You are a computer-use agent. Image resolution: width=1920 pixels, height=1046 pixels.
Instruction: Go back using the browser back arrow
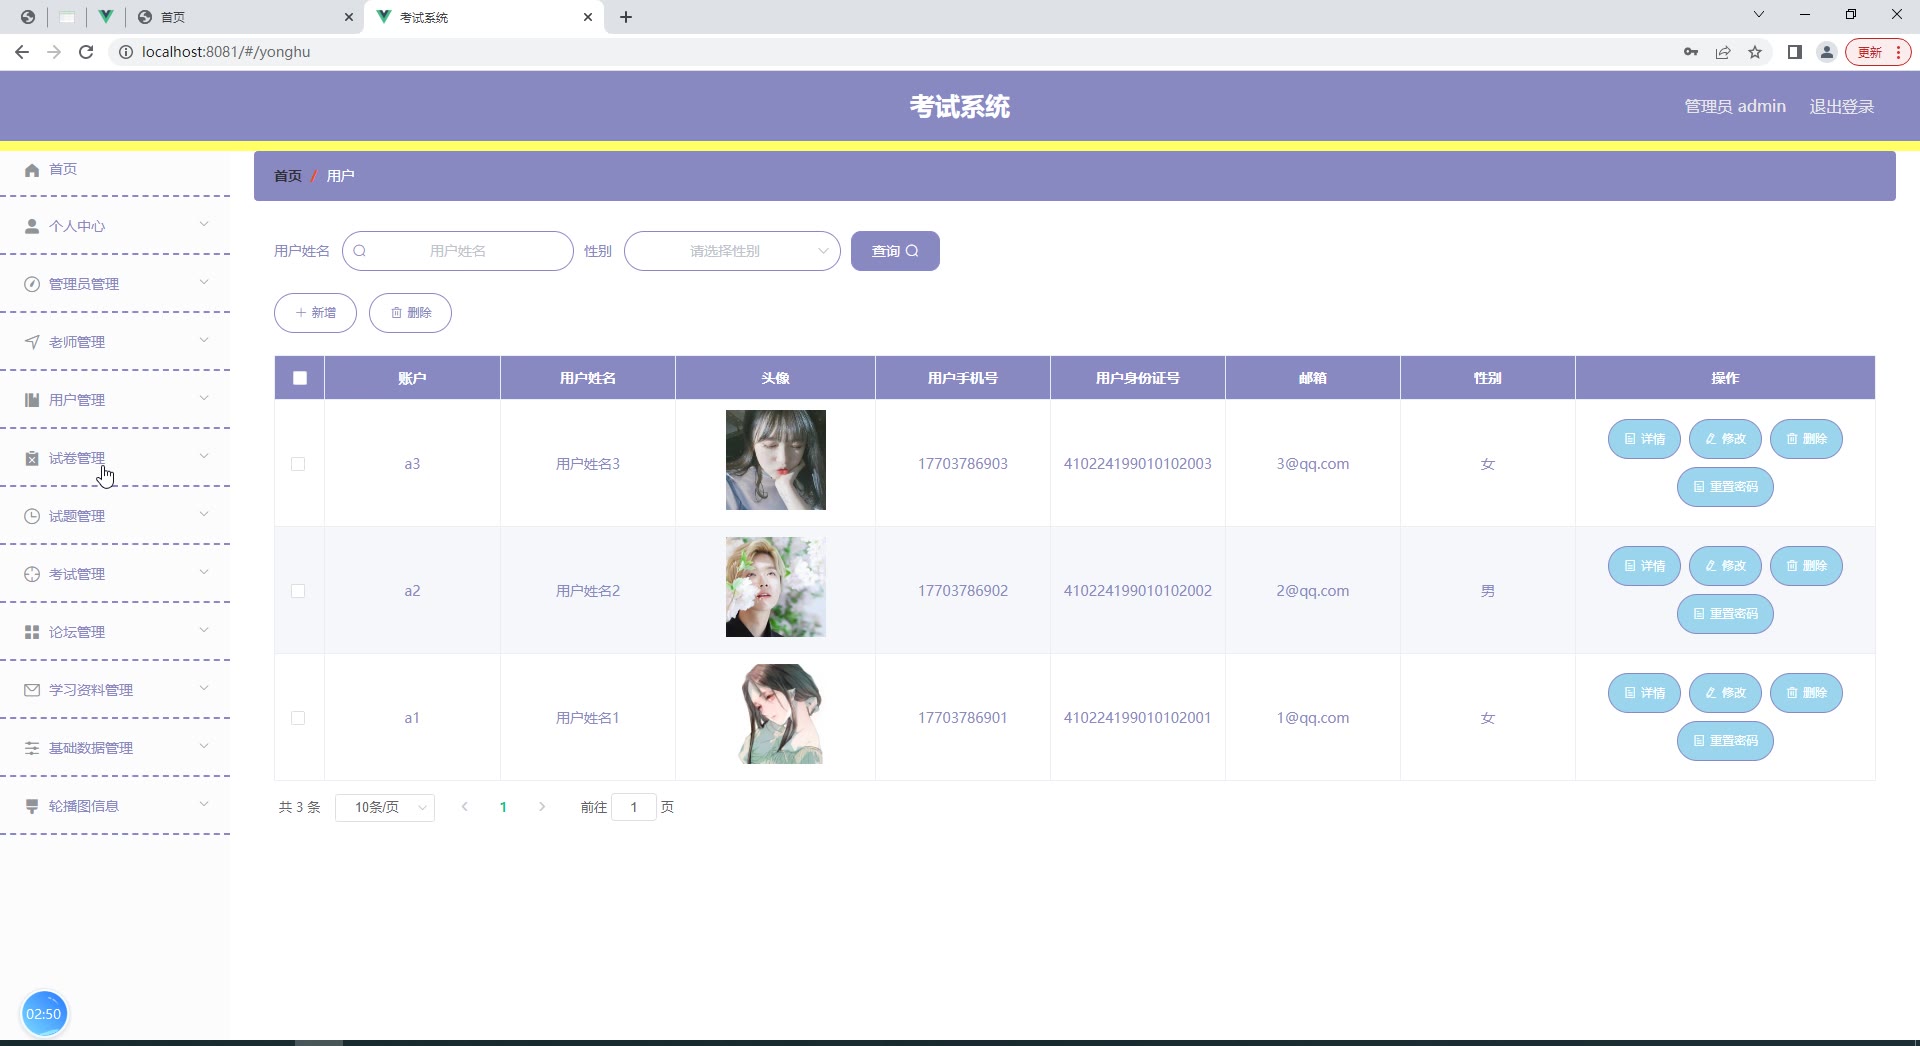pos(22,52)
